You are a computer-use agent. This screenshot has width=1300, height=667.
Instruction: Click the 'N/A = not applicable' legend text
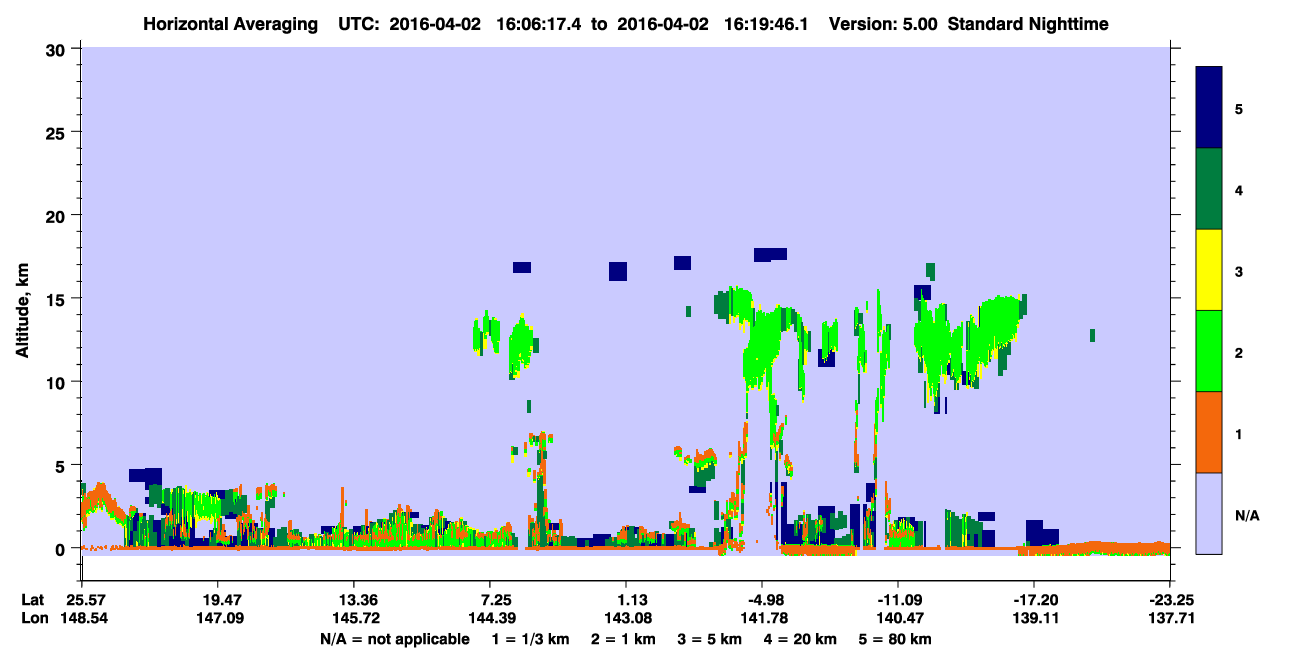coord(394,639)
